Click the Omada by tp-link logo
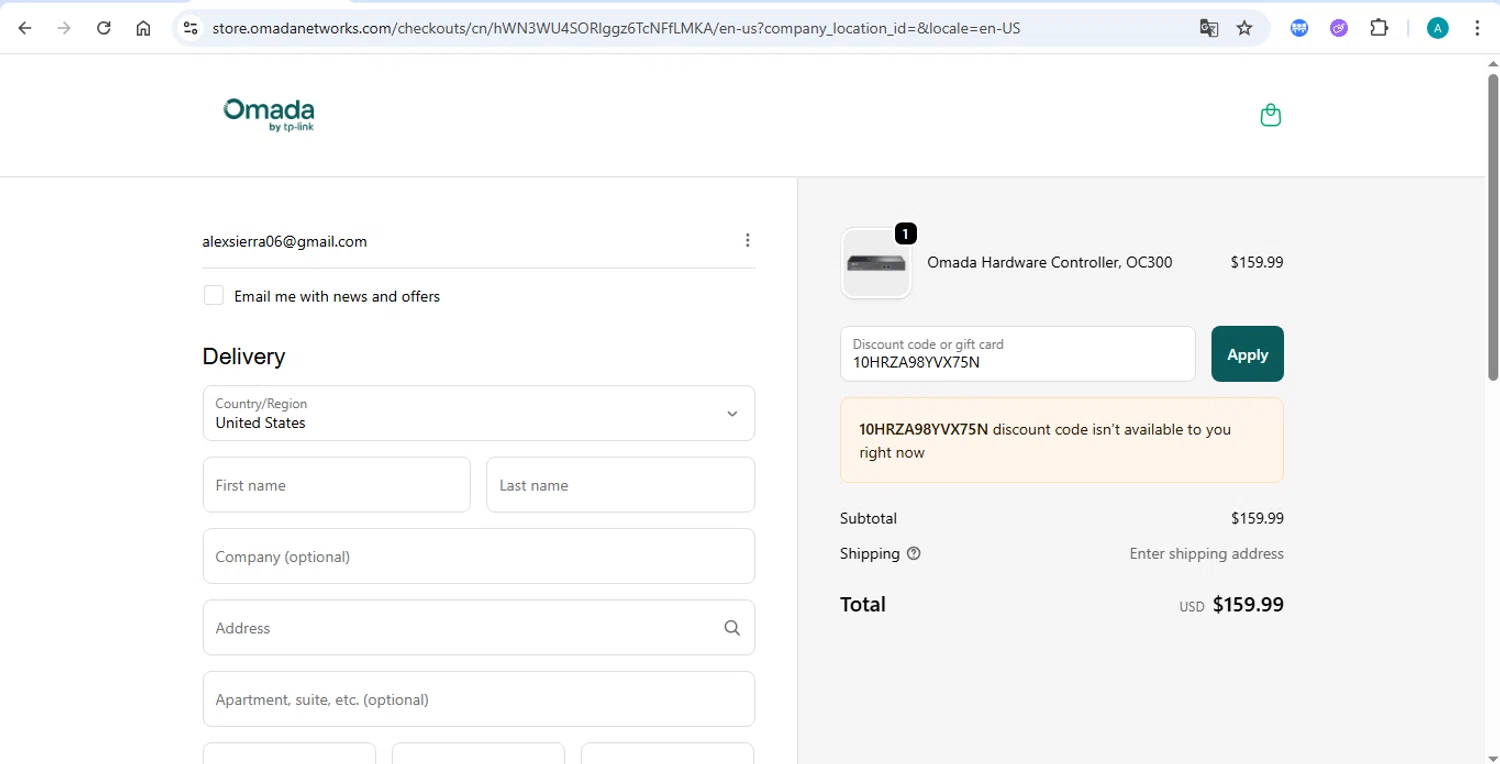This screenshot has height=764, width=1500. tap(269, 115)
